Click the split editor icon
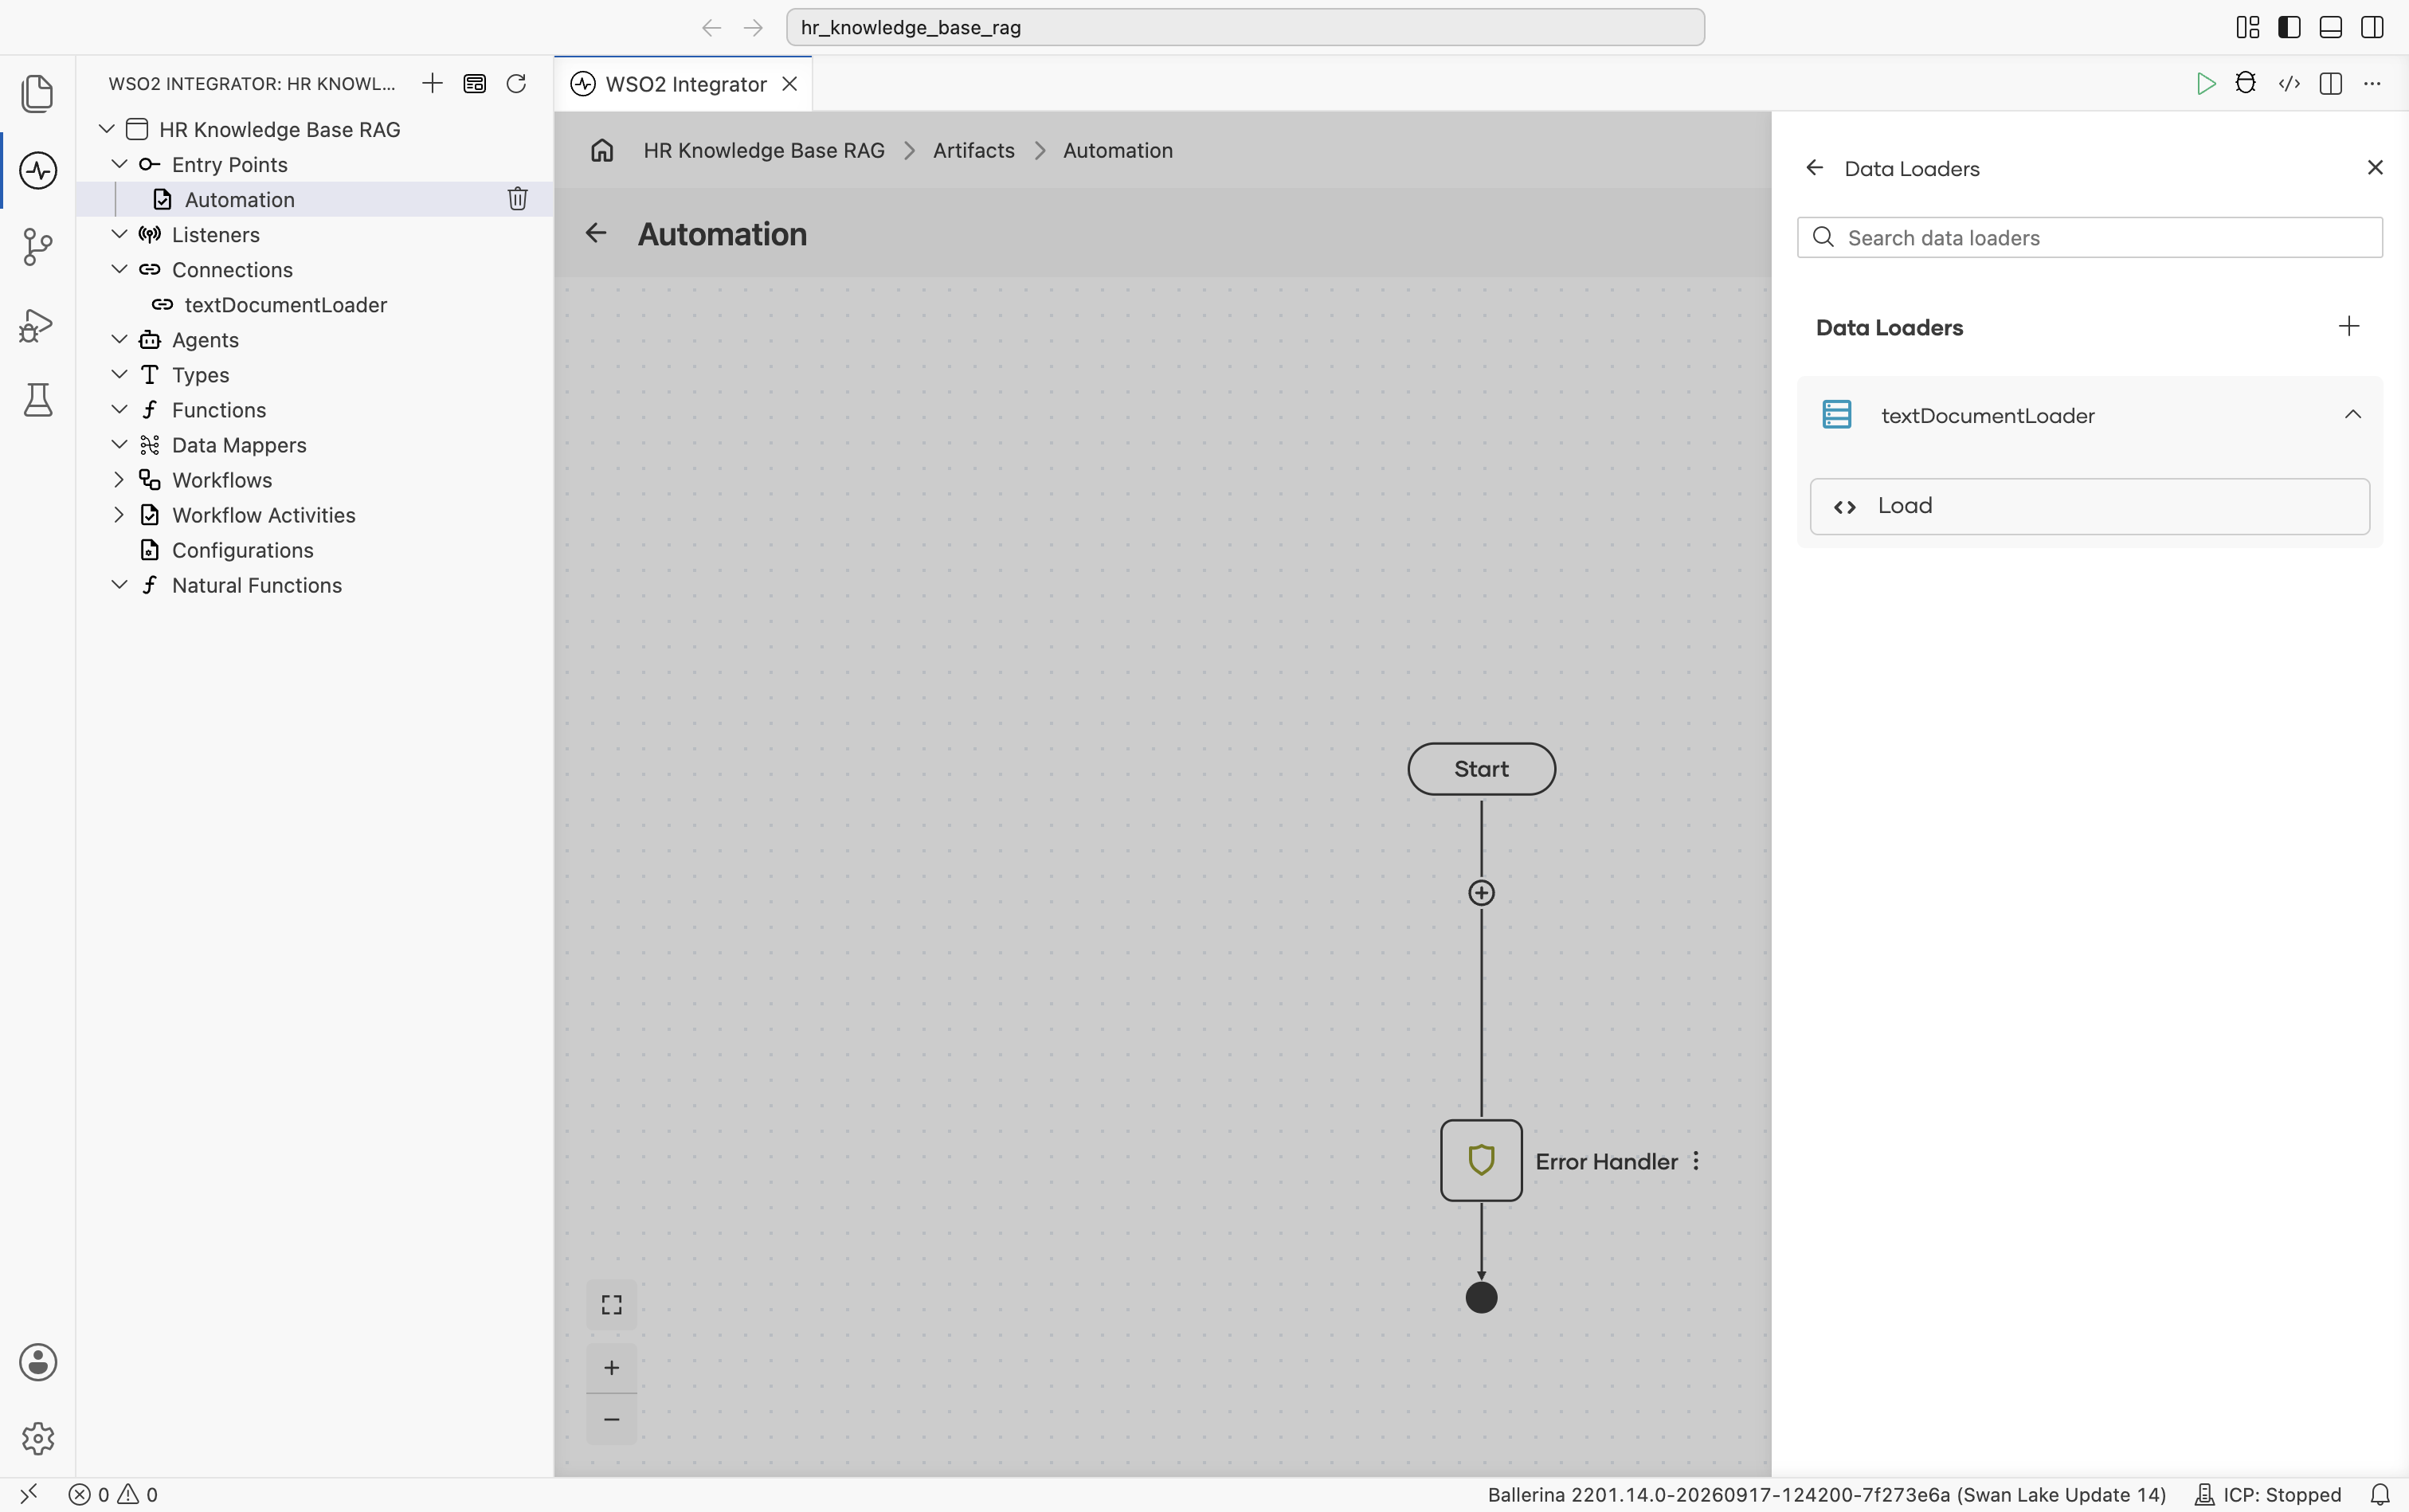 pyautogui.click(x=2330, y=83)
